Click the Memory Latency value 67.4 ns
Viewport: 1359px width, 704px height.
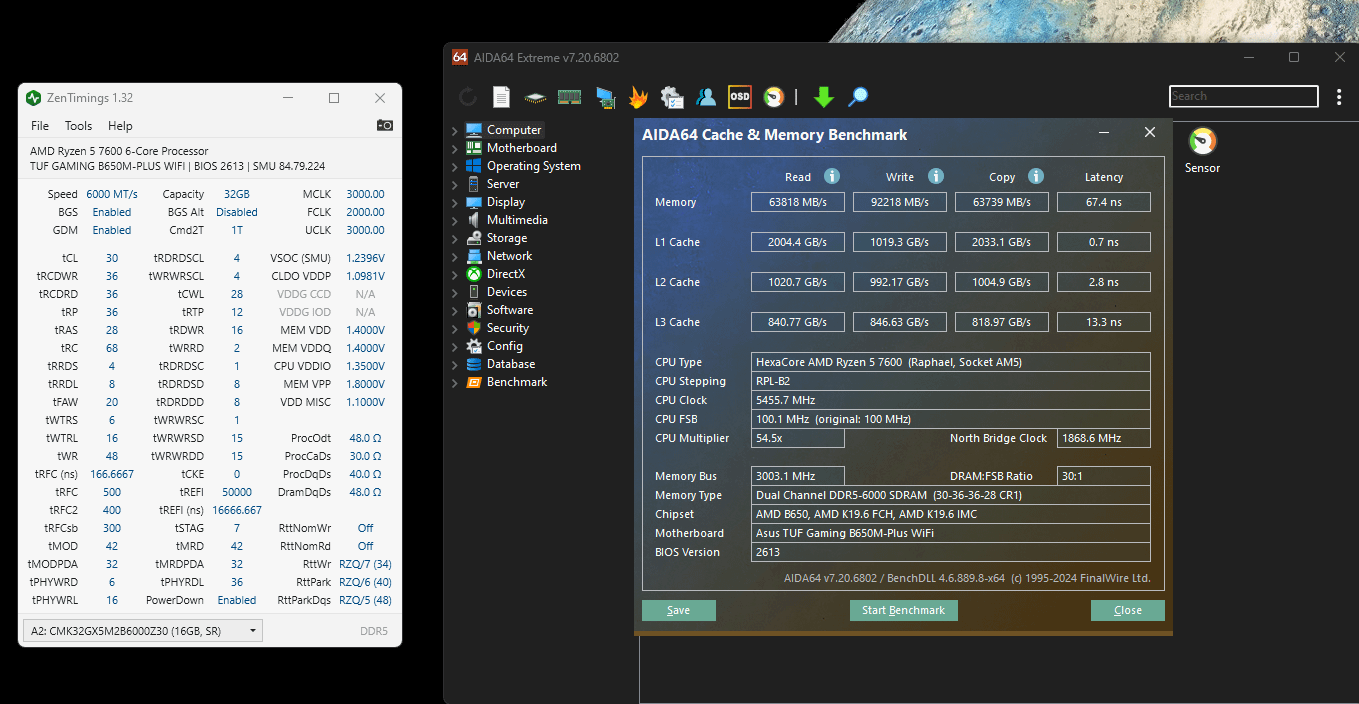[x=1104, y=202]
